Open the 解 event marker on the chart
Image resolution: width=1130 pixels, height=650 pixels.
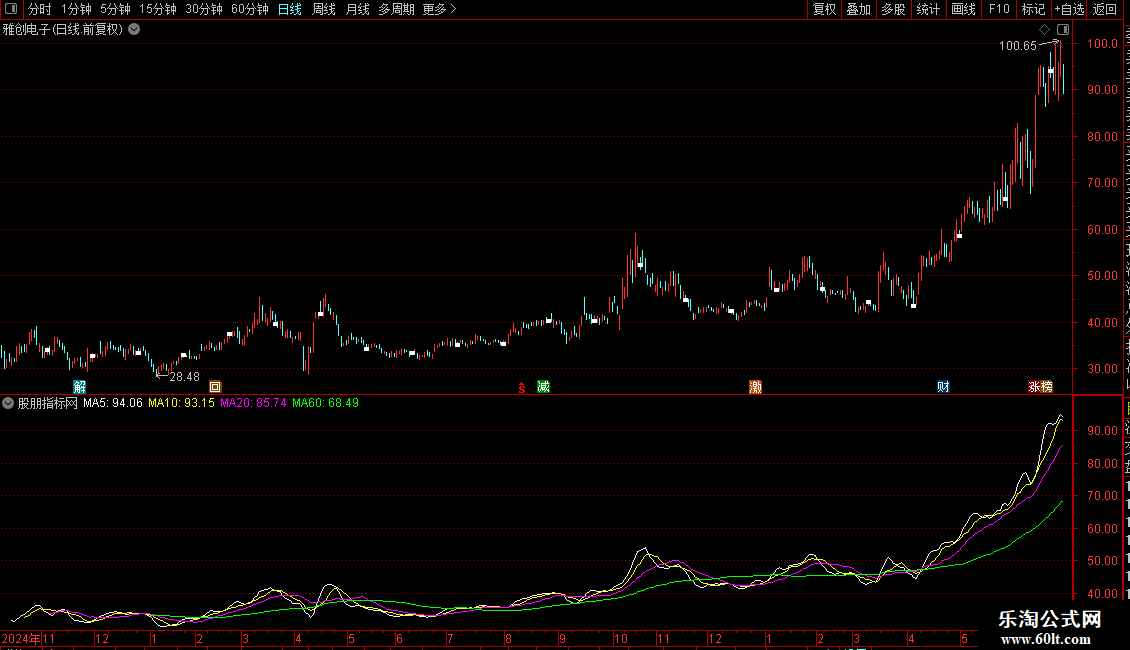[x=80, y=387]
